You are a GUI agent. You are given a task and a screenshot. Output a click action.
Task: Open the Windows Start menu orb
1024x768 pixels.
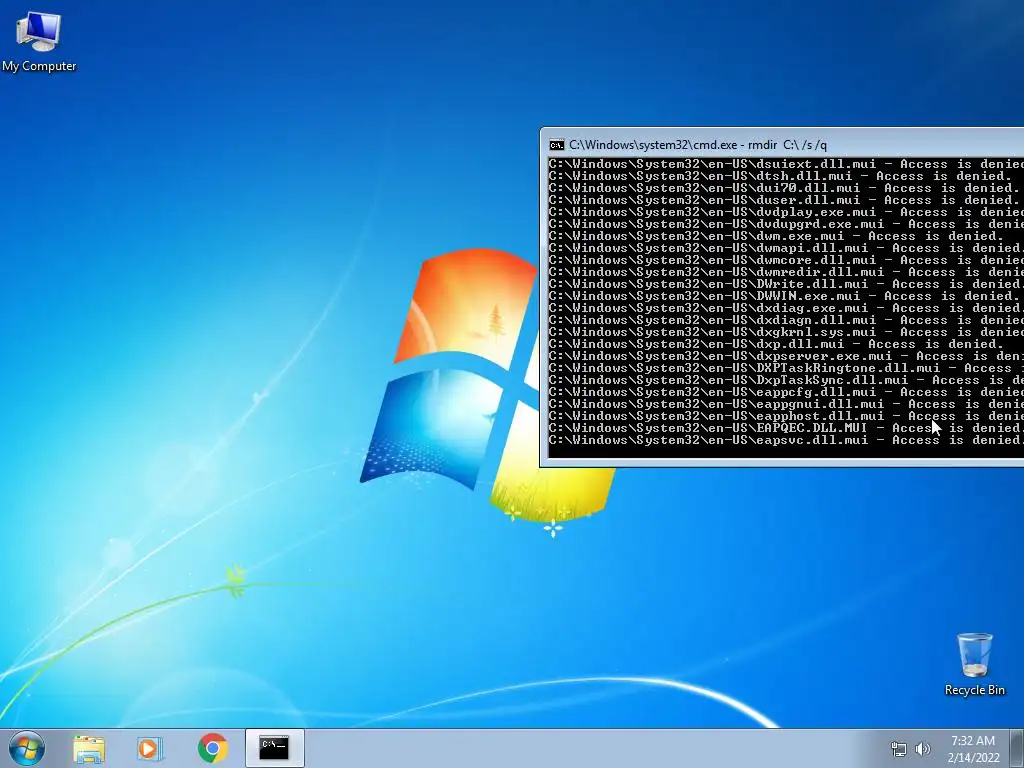coord(27,748)
